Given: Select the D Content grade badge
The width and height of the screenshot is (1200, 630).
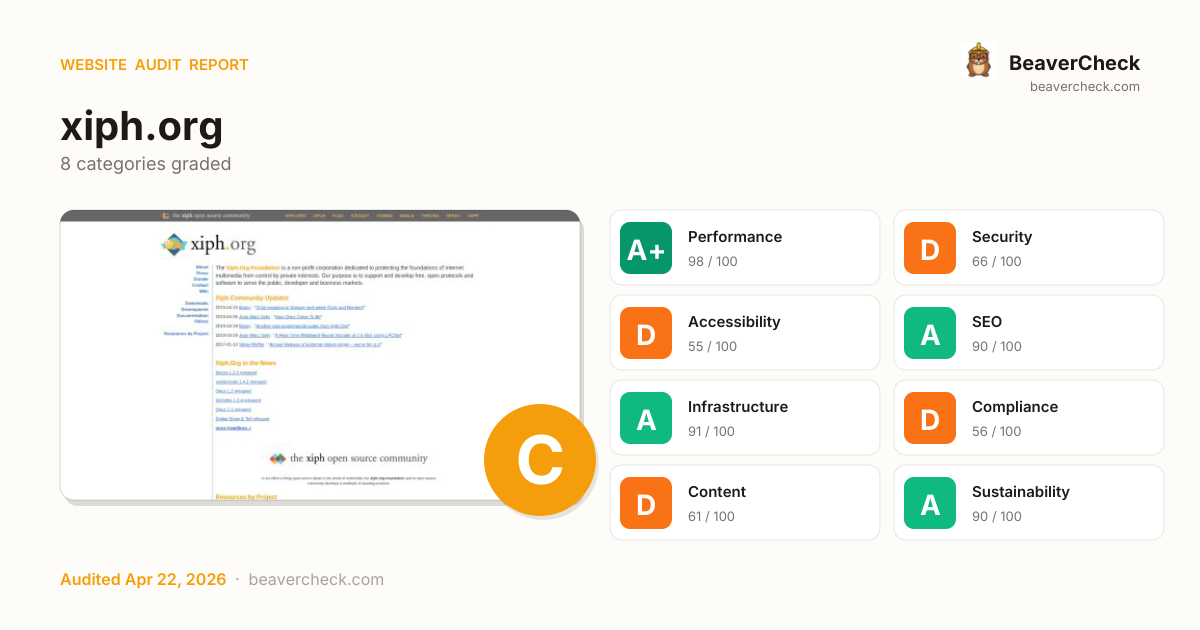Looking at the screenshot, I should 646,503.
